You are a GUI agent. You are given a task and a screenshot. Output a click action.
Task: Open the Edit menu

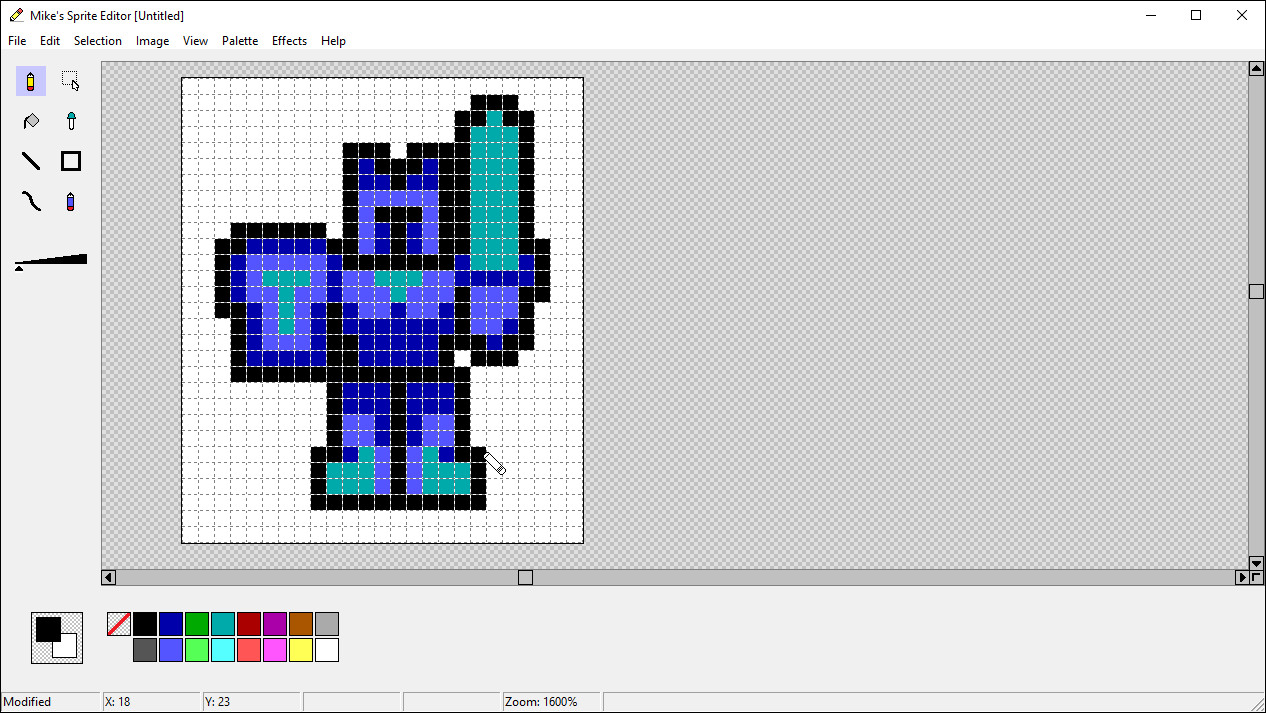(x=50, y=41)
